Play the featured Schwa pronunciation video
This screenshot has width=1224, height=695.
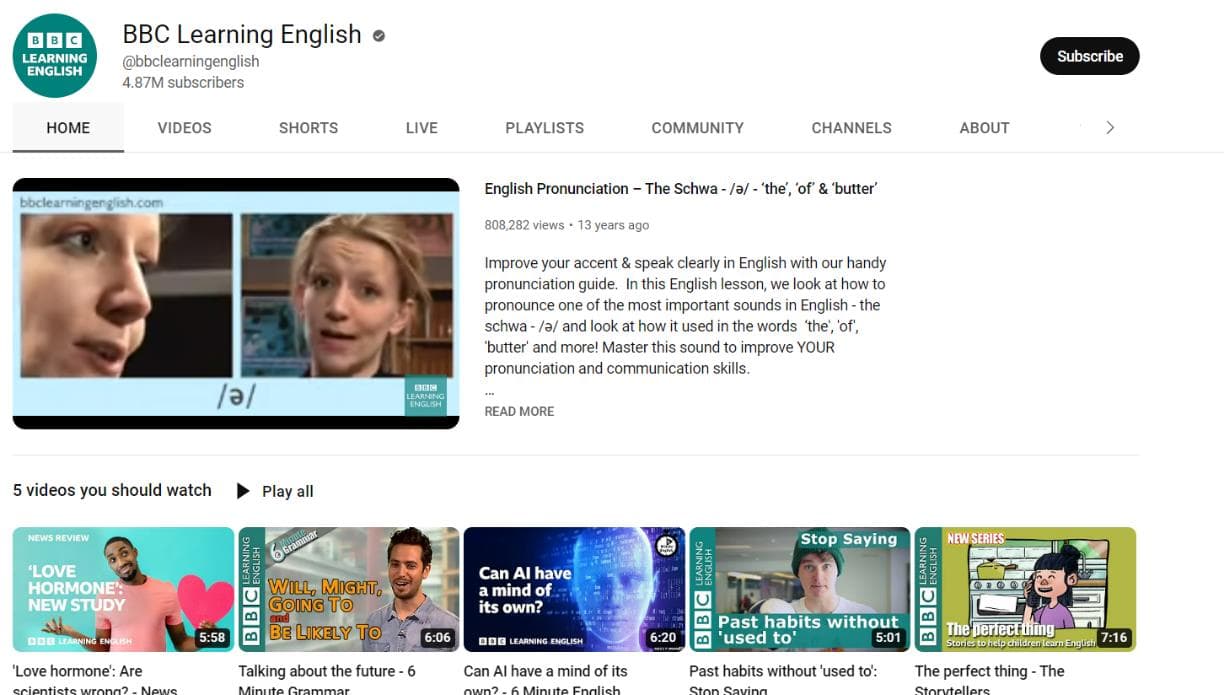pos(235,304)
